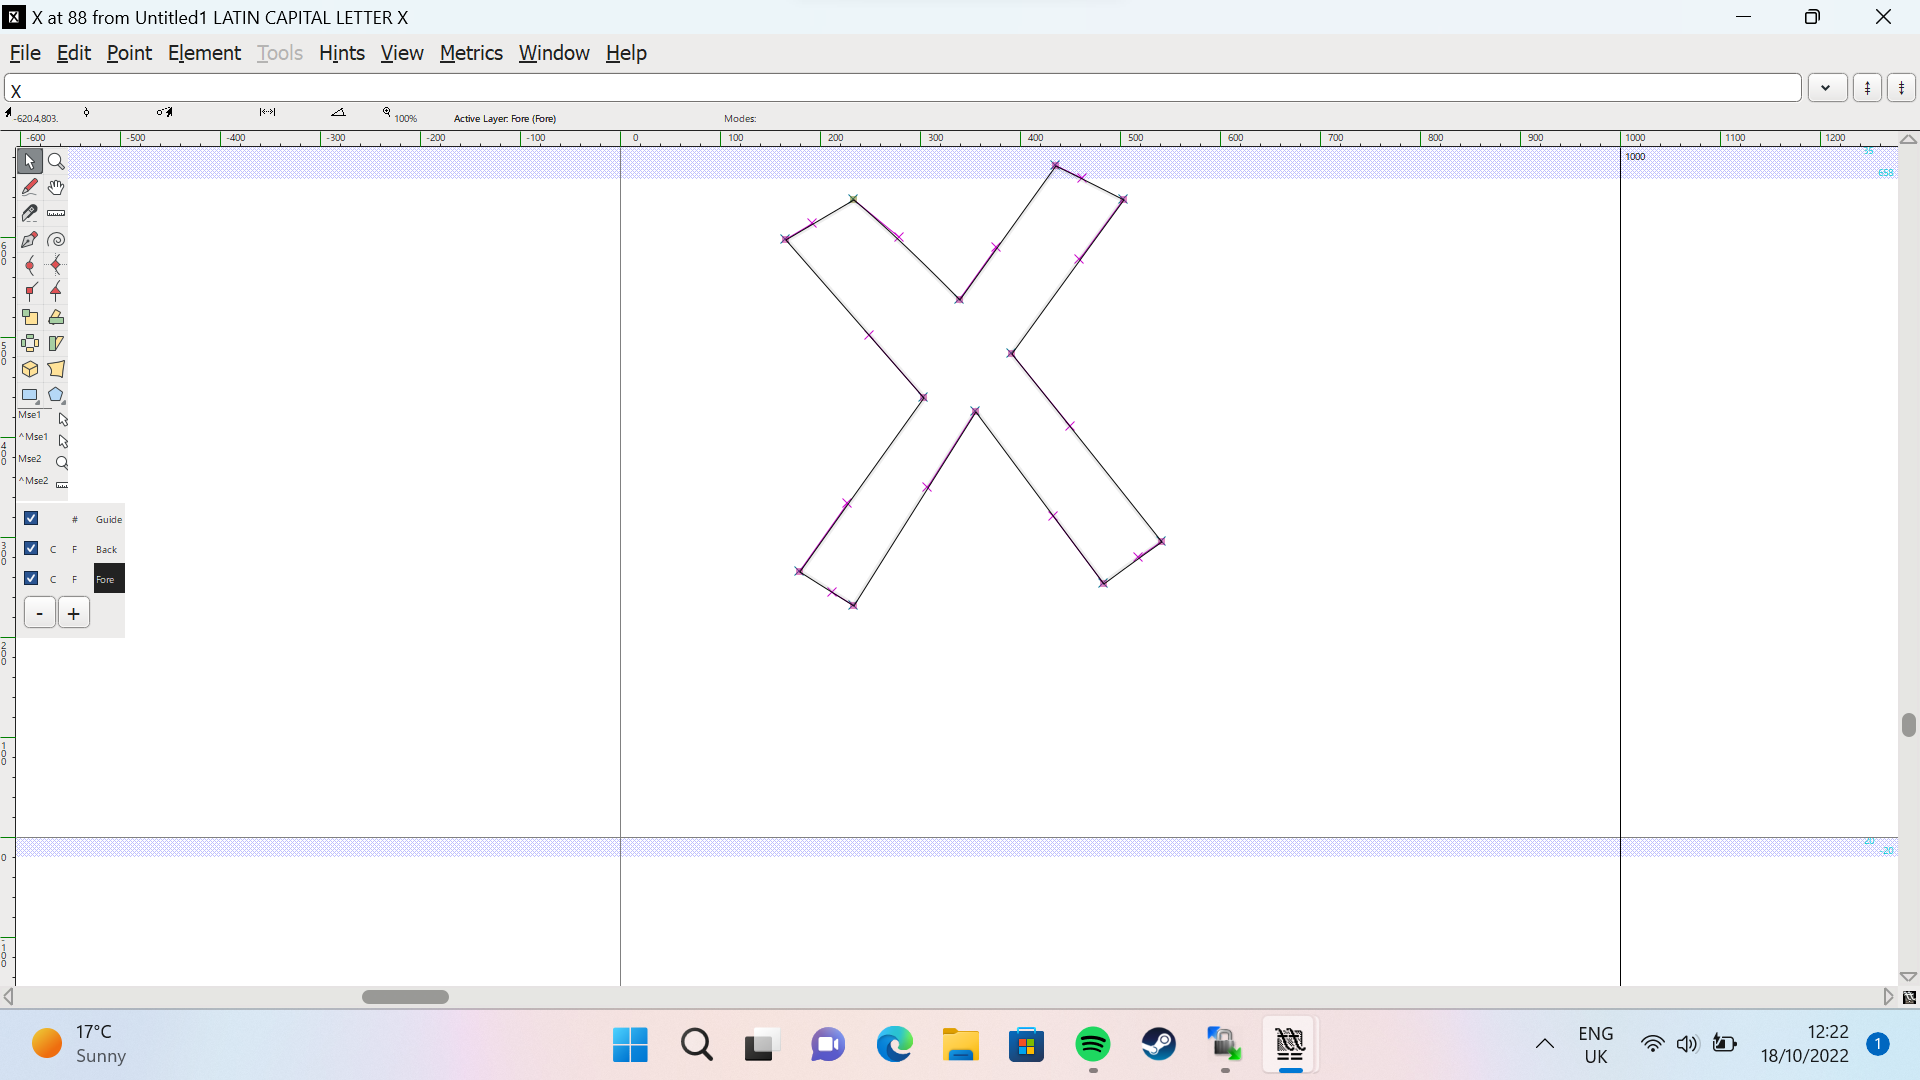
Task: Open the Metrics menu
Action: coord(471,53)
